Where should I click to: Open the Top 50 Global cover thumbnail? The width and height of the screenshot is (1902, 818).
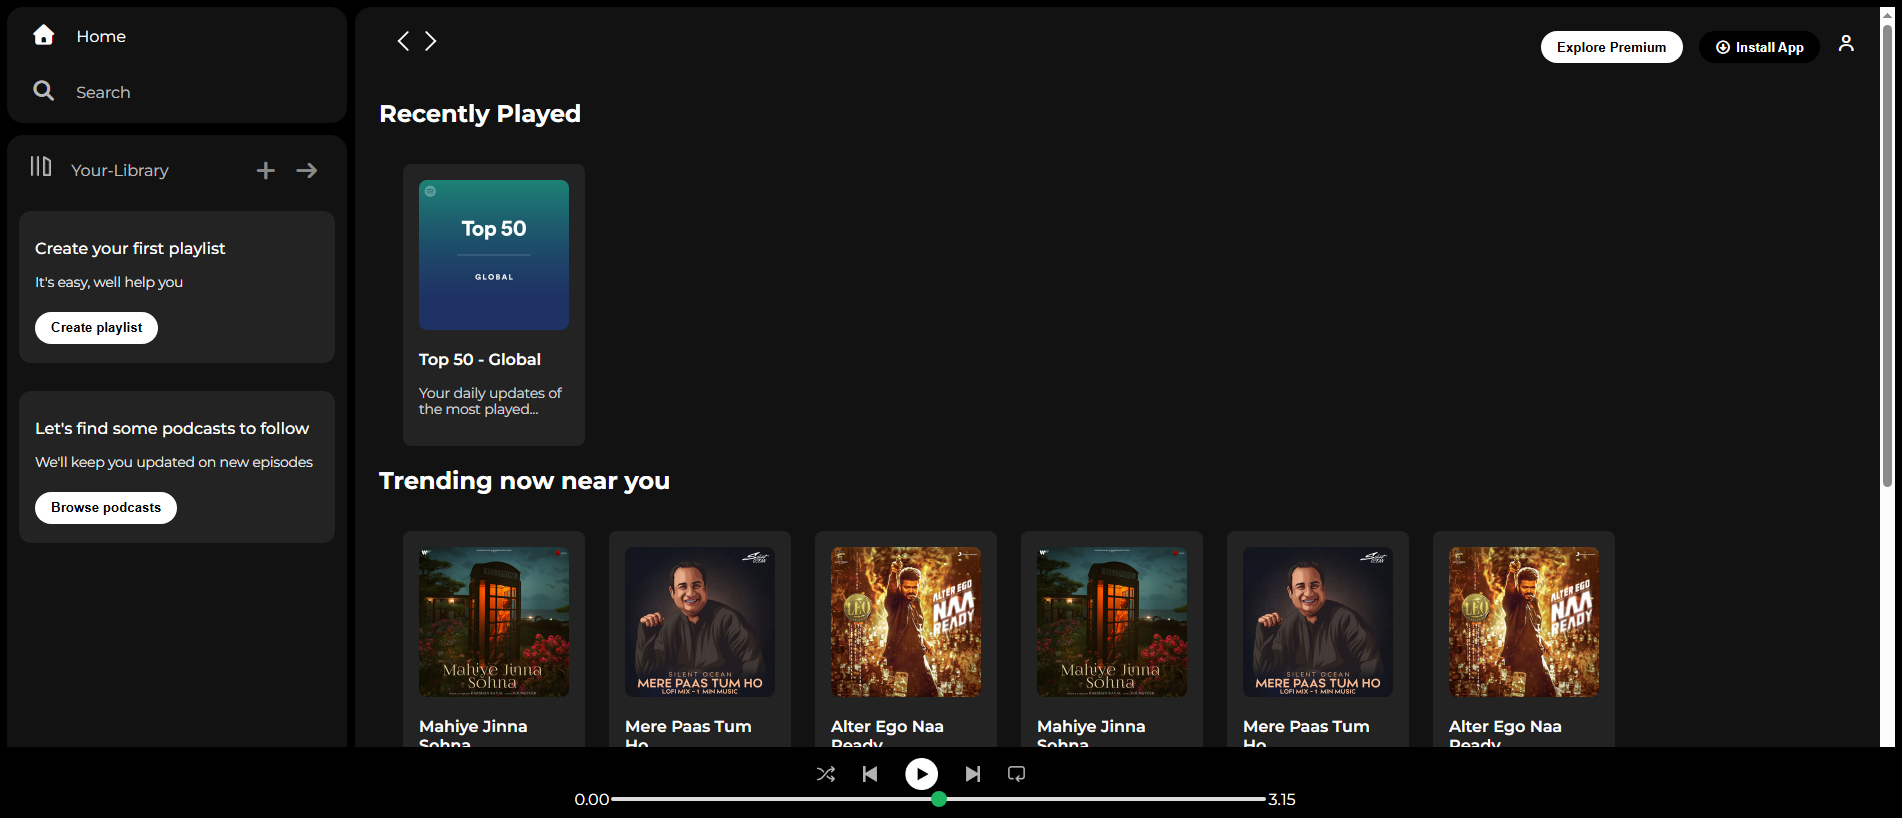tap(494, 255)
